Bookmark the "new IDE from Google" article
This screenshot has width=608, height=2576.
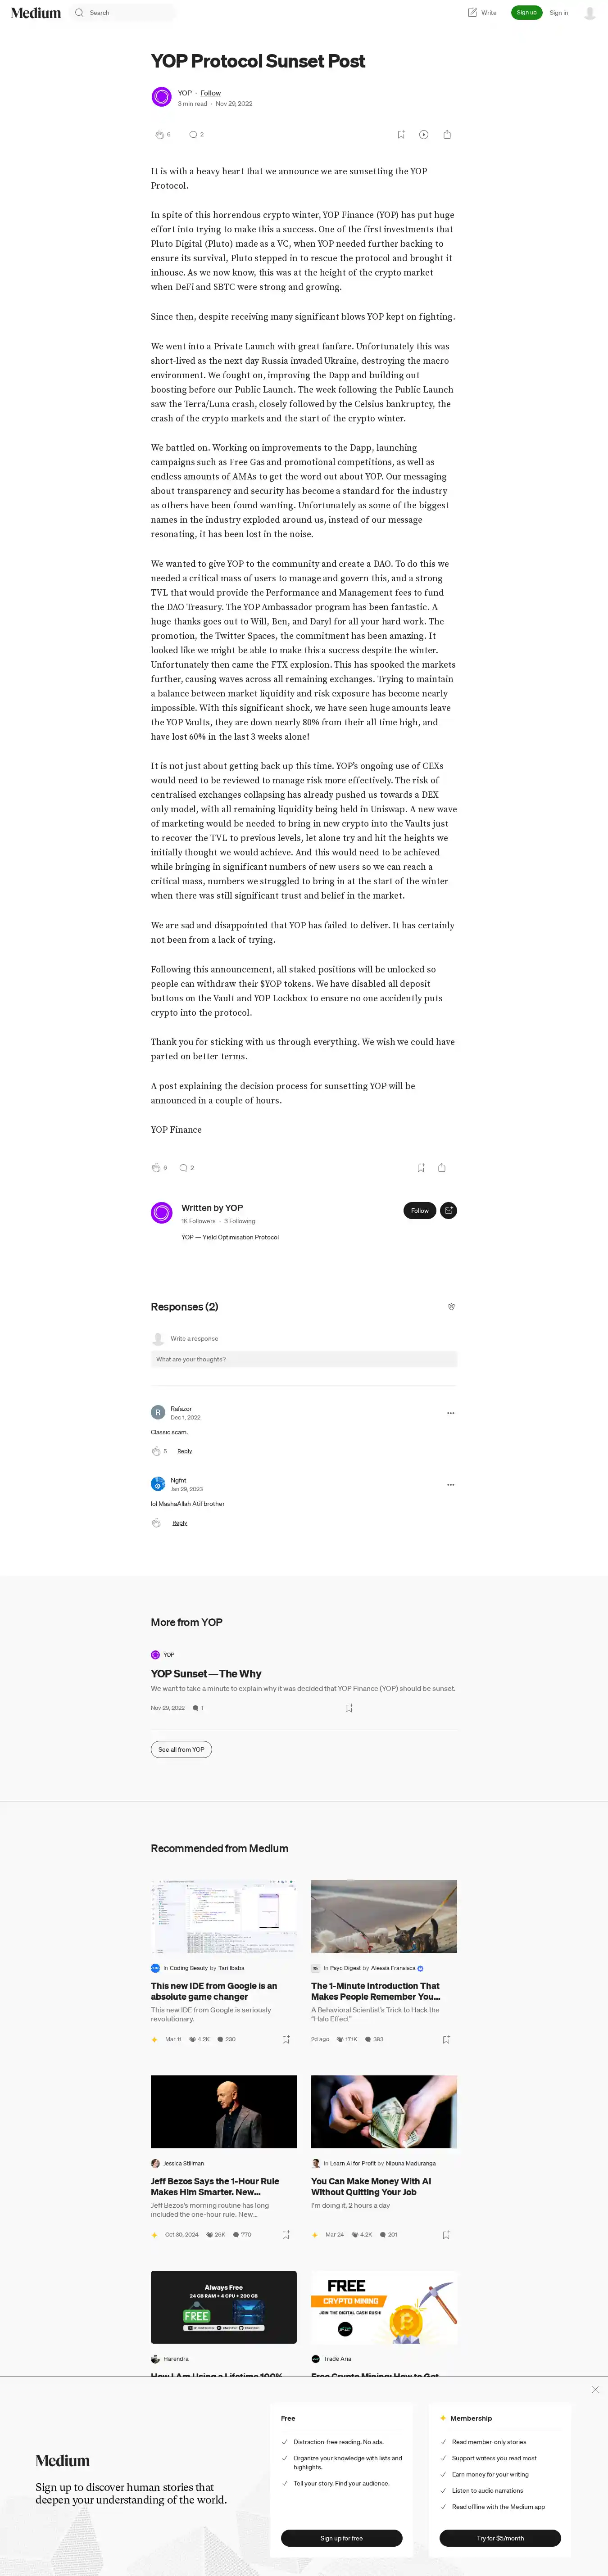286,2039
